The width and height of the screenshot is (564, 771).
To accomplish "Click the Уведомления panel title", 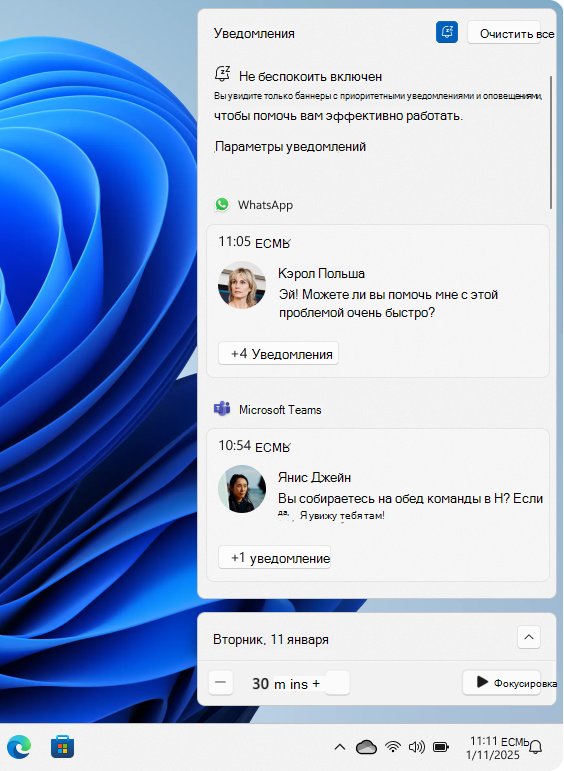I will tap(254, 33).
